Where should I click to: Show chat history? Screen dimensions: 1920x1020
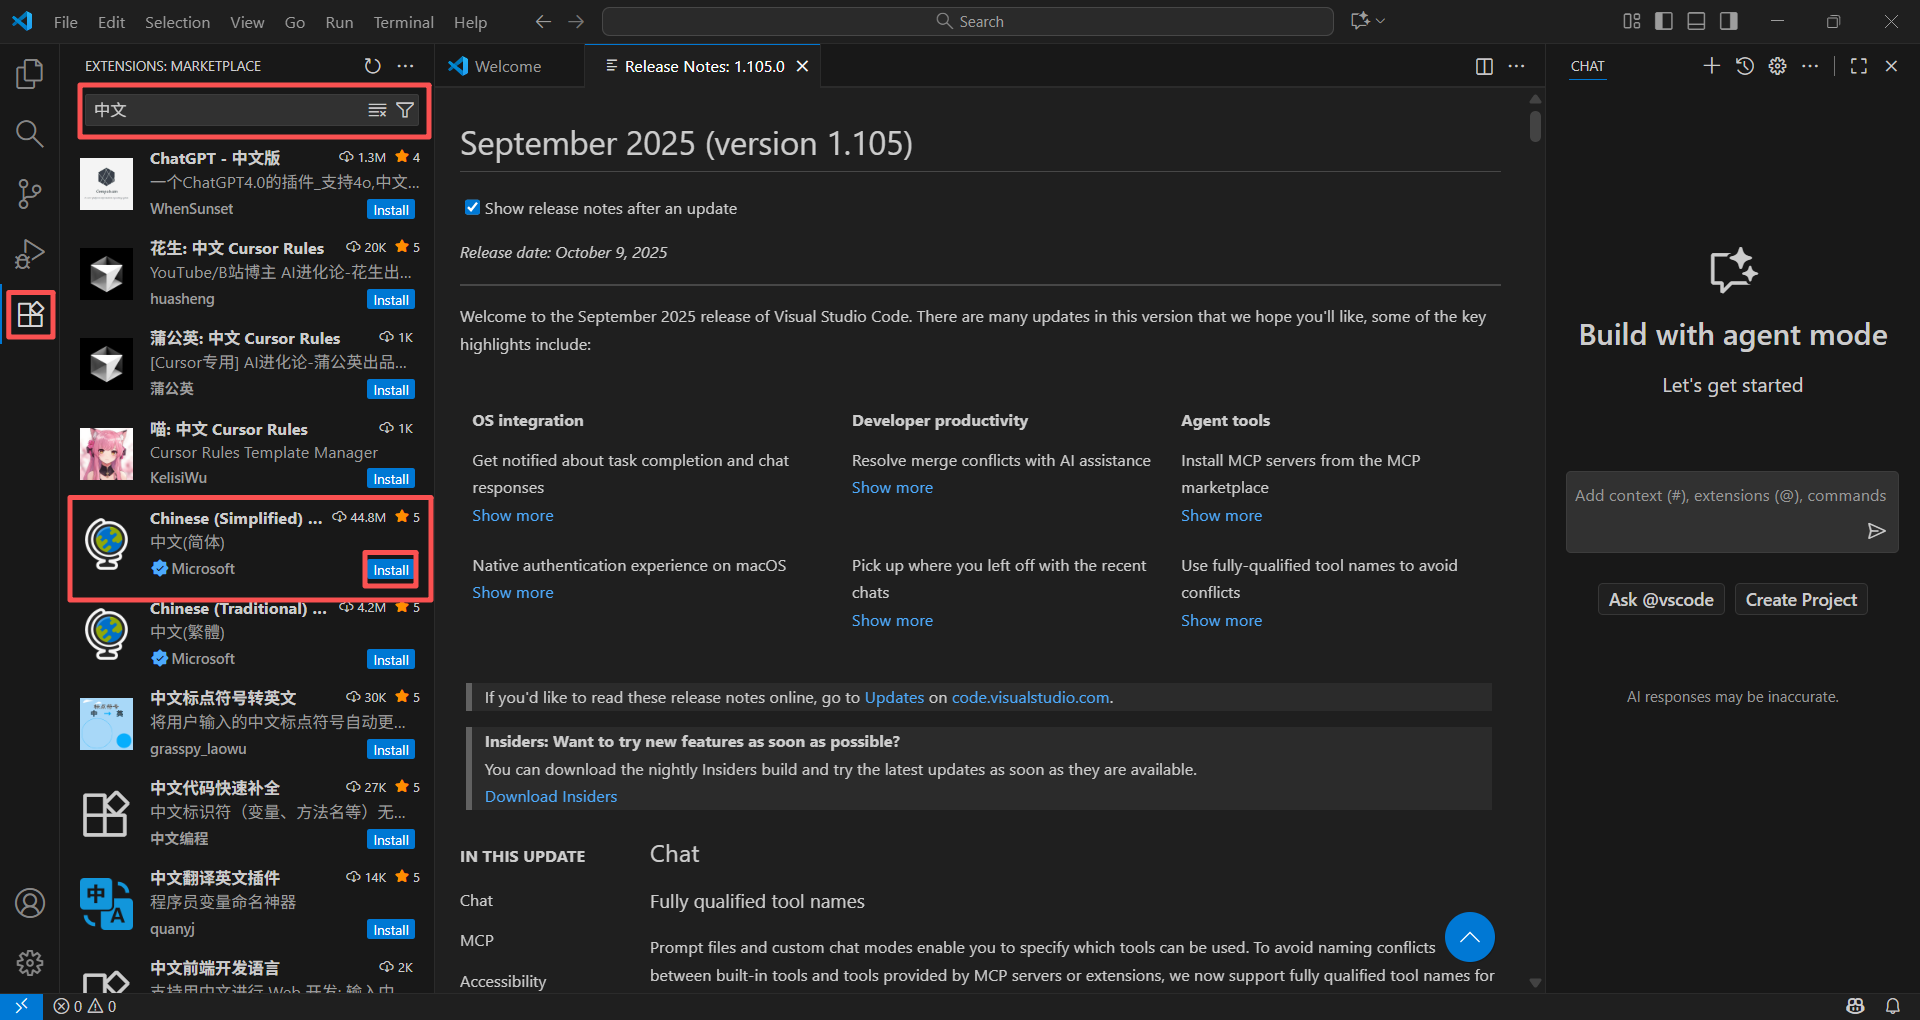pyautogui.click(x=1745, y=66)
